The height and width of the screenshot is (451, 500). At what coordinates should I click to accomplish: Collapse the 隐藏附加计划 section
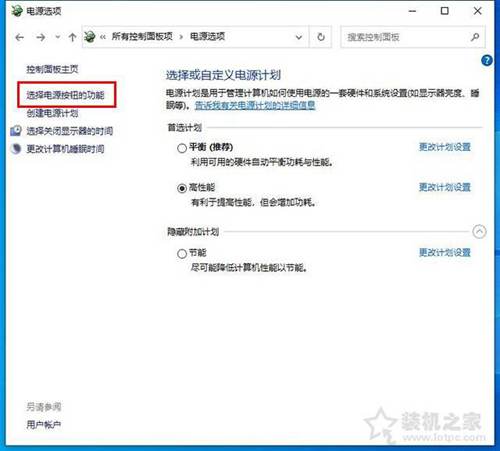tap(479, 232)
